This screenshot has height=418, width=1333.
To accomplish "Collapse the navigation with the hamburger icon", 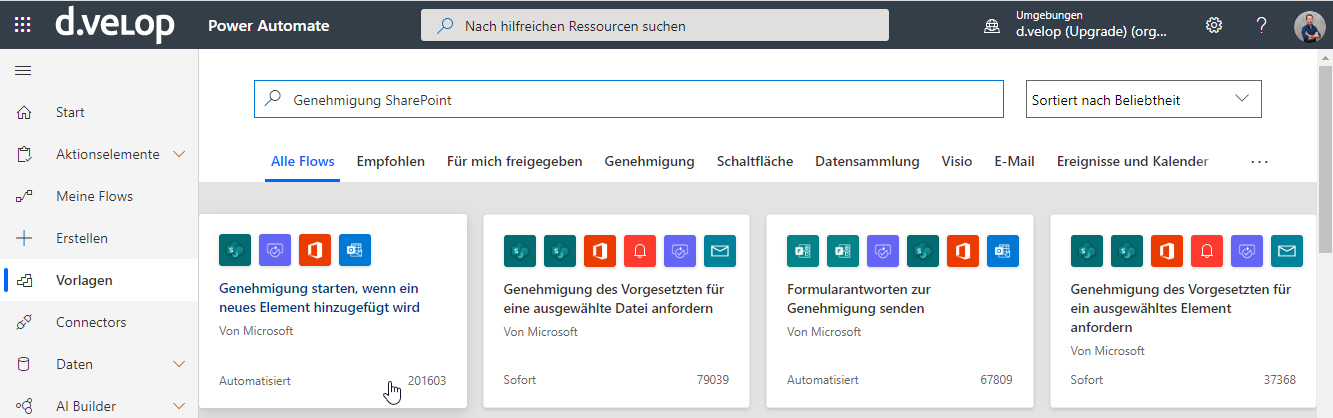I will click(23, 70).
